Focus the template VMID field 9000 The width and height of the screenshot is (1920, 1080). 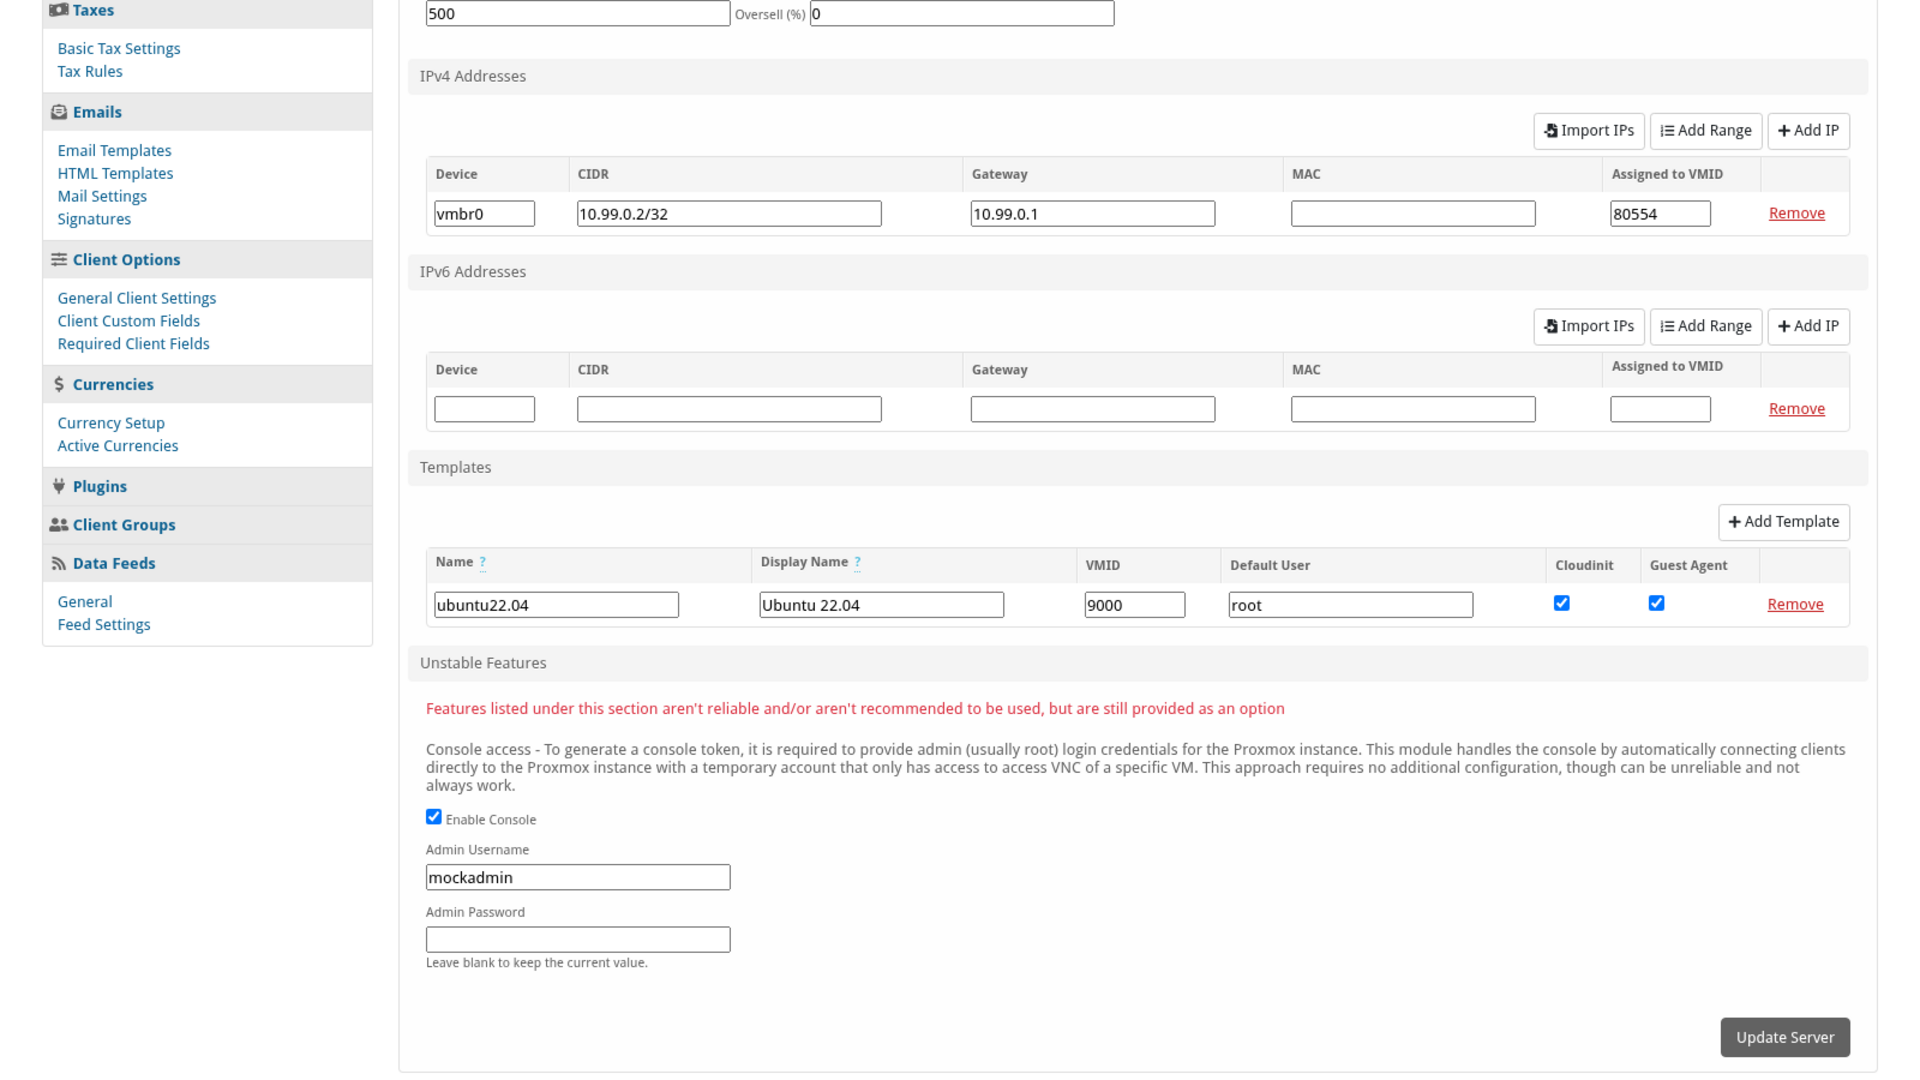coord(1135,605)
